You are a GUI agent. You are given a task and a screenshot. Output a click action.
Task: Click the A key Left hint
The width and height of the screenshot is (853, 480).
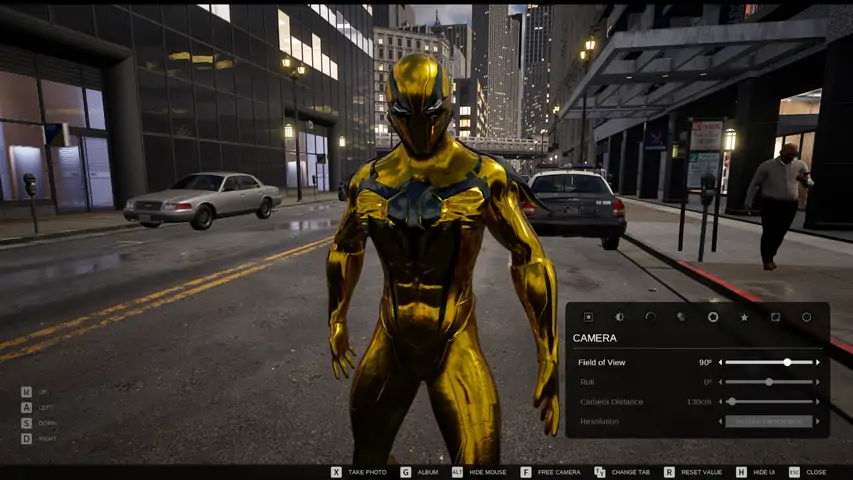pyautogui.click(x=26, y=407)
